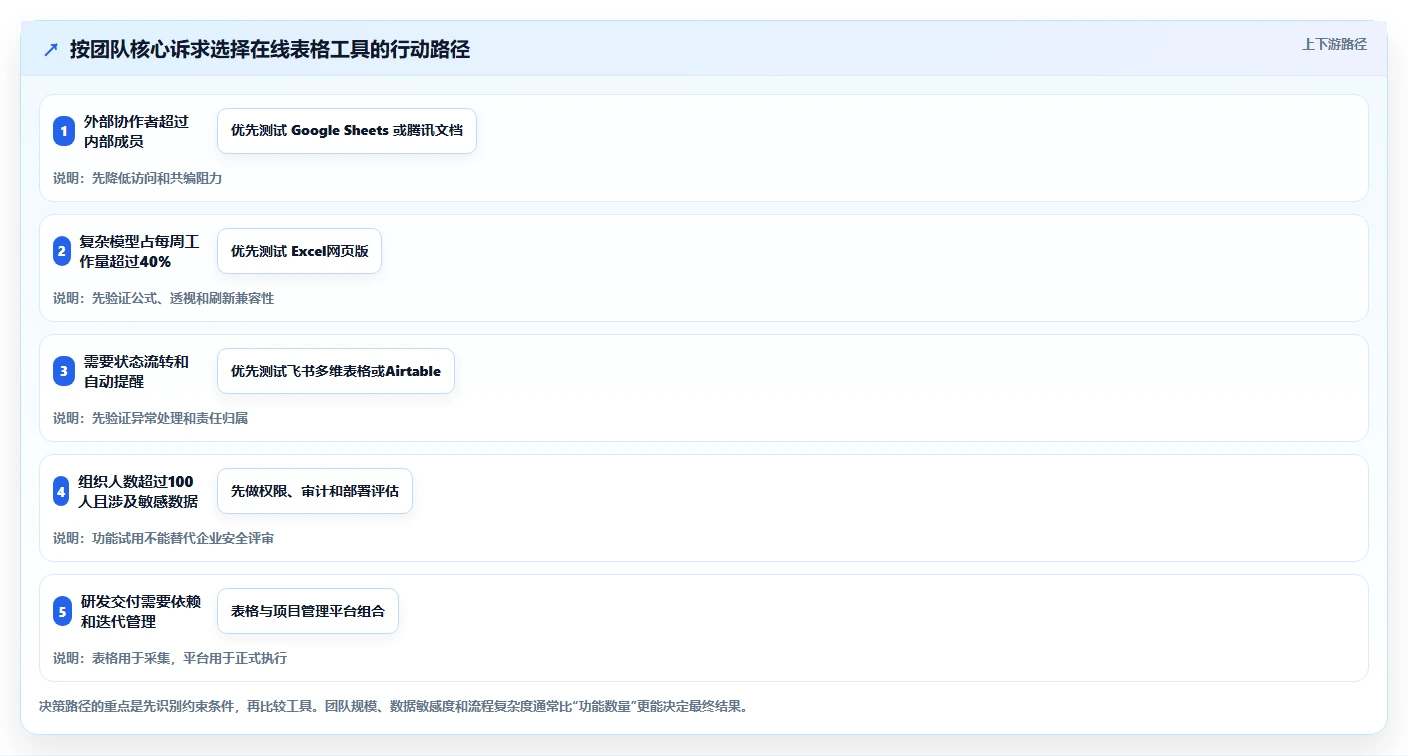This screenshot has width=1408, height=756.
Task: Select step number 2 badge
Action: pyautogui.click(x=62, y=251)
